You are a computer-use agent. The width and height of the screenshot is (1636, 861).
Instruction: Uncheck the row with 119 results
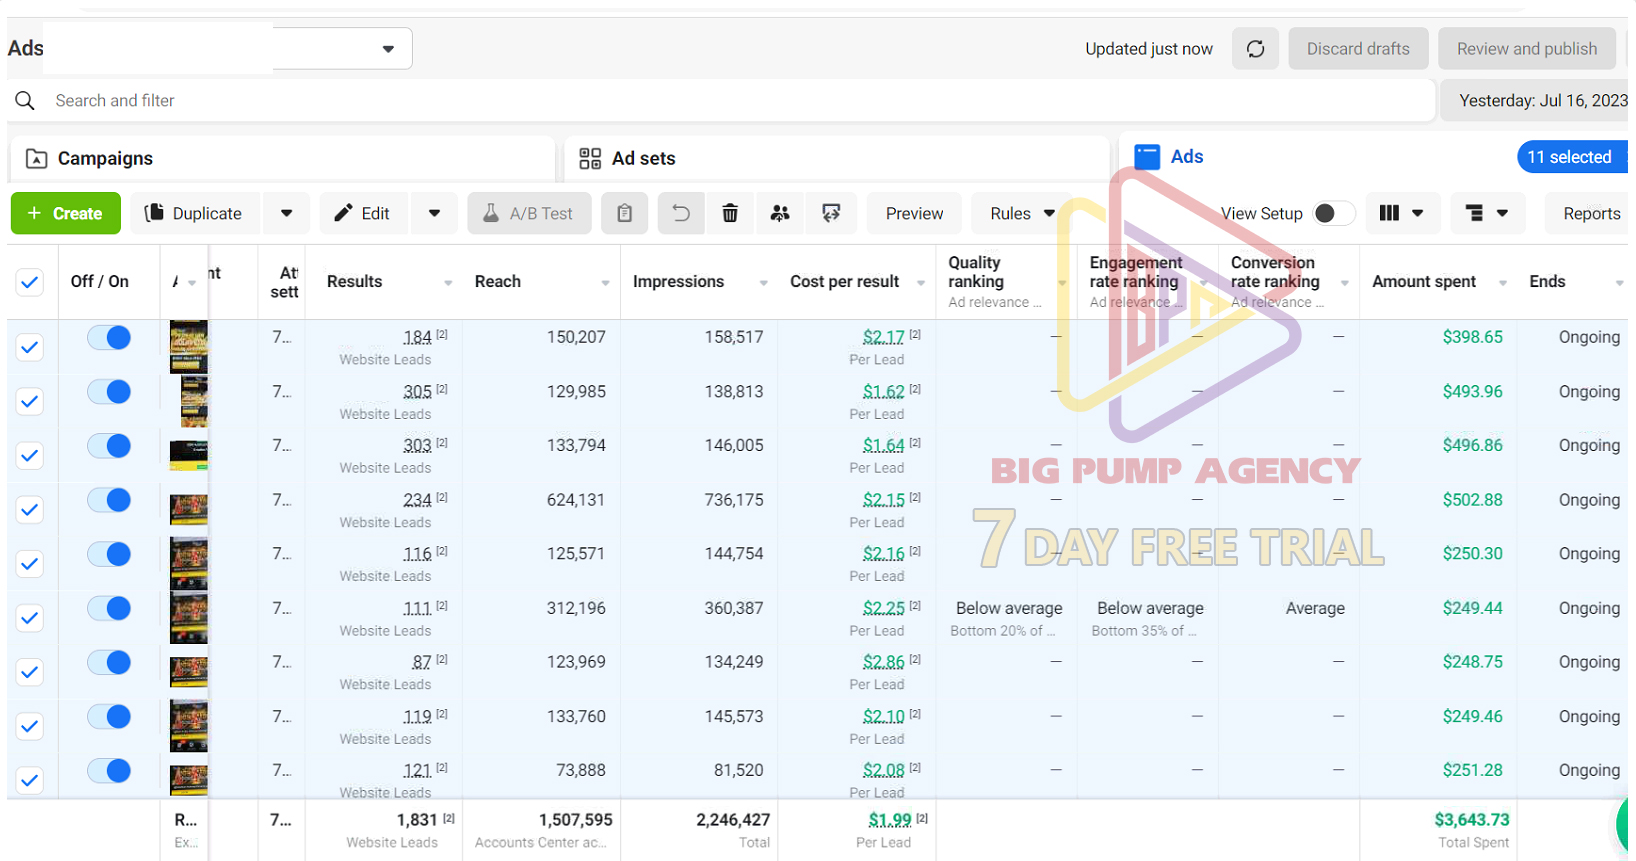[x=30, y=726]
